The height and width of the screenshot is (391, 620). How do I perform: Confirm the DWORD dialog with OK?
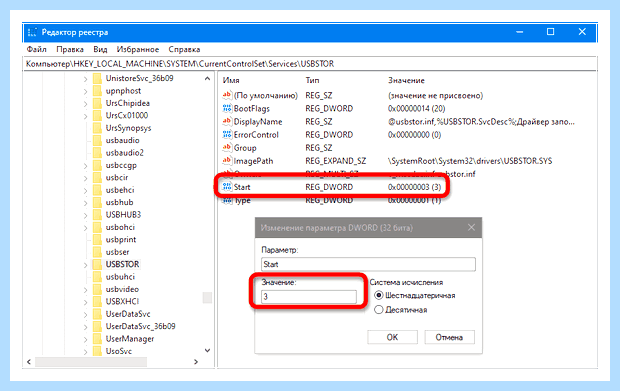click(x=392, y=337)
